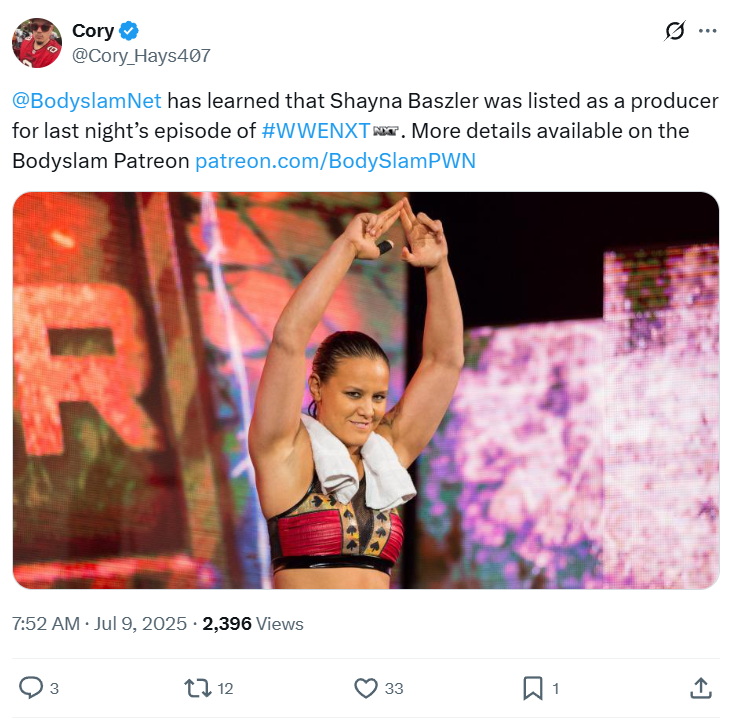View the 2,396 Views analytics
Image resolution: width=737 pixels, height=723 pixels.
(253, 623)
